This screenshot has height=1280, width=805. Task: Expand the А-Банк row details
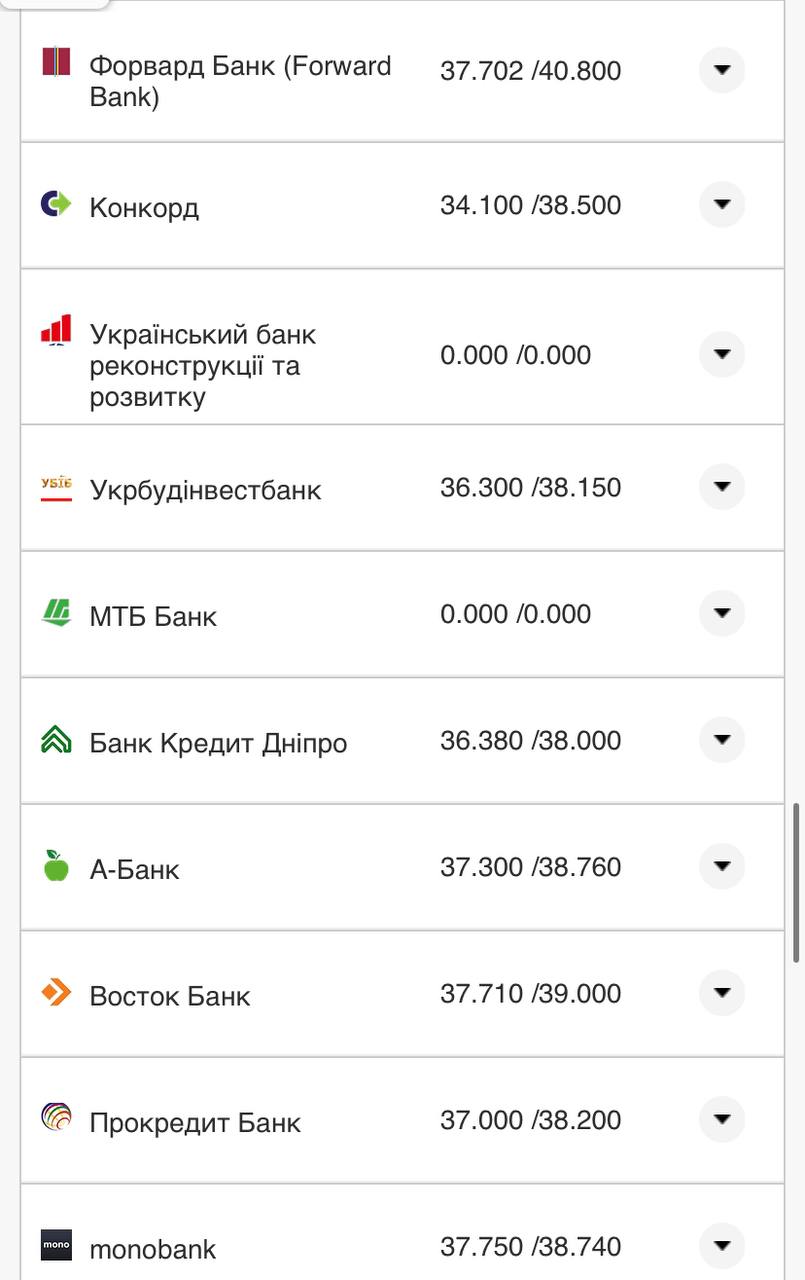pyautogui.click(x=722, y=866)
